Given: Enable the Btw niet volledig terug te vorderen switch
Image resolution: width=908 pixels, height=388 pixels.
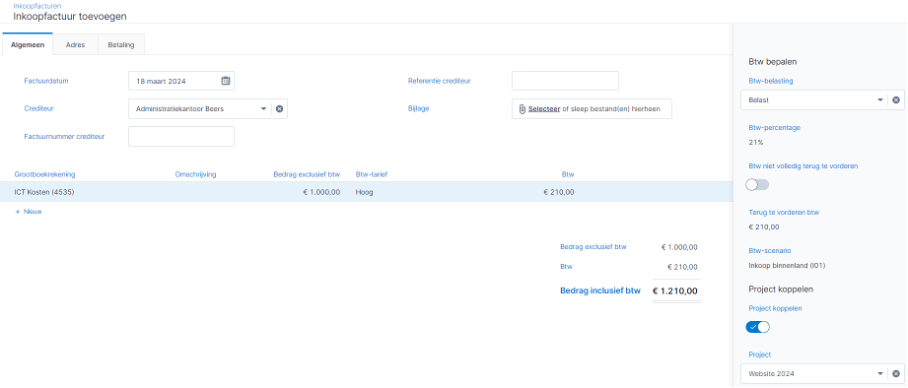Looking at the screenshot, I should [x=757, y=185].
